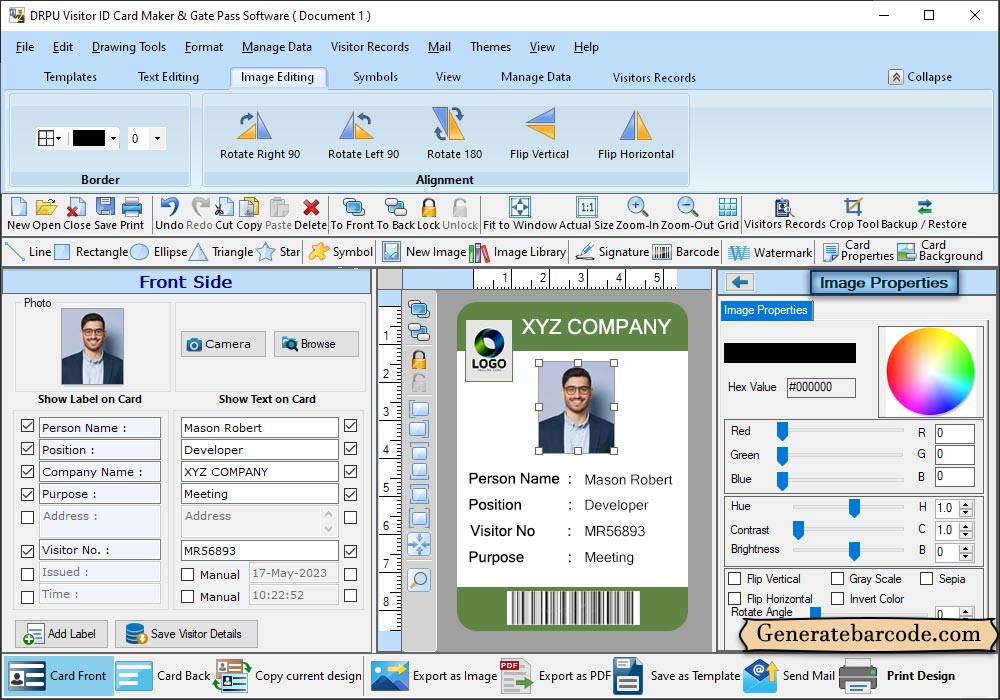Uncheck the Person Name label checkbox
Image resolution: width=1000 pixels, height=700 pixels.
27,426
